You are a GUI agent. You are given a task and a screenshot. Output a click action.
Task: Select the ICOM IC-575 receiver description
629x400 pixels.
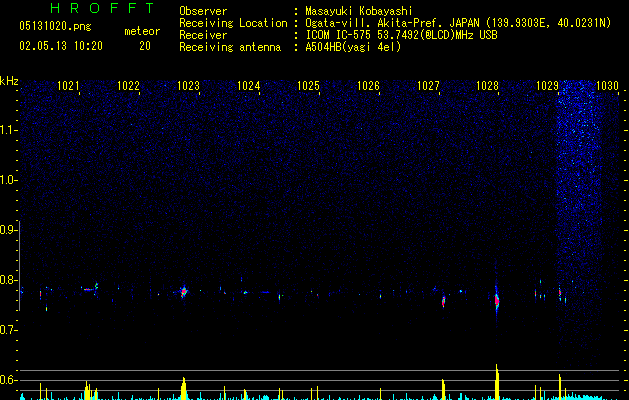click(x=401, y=35)
